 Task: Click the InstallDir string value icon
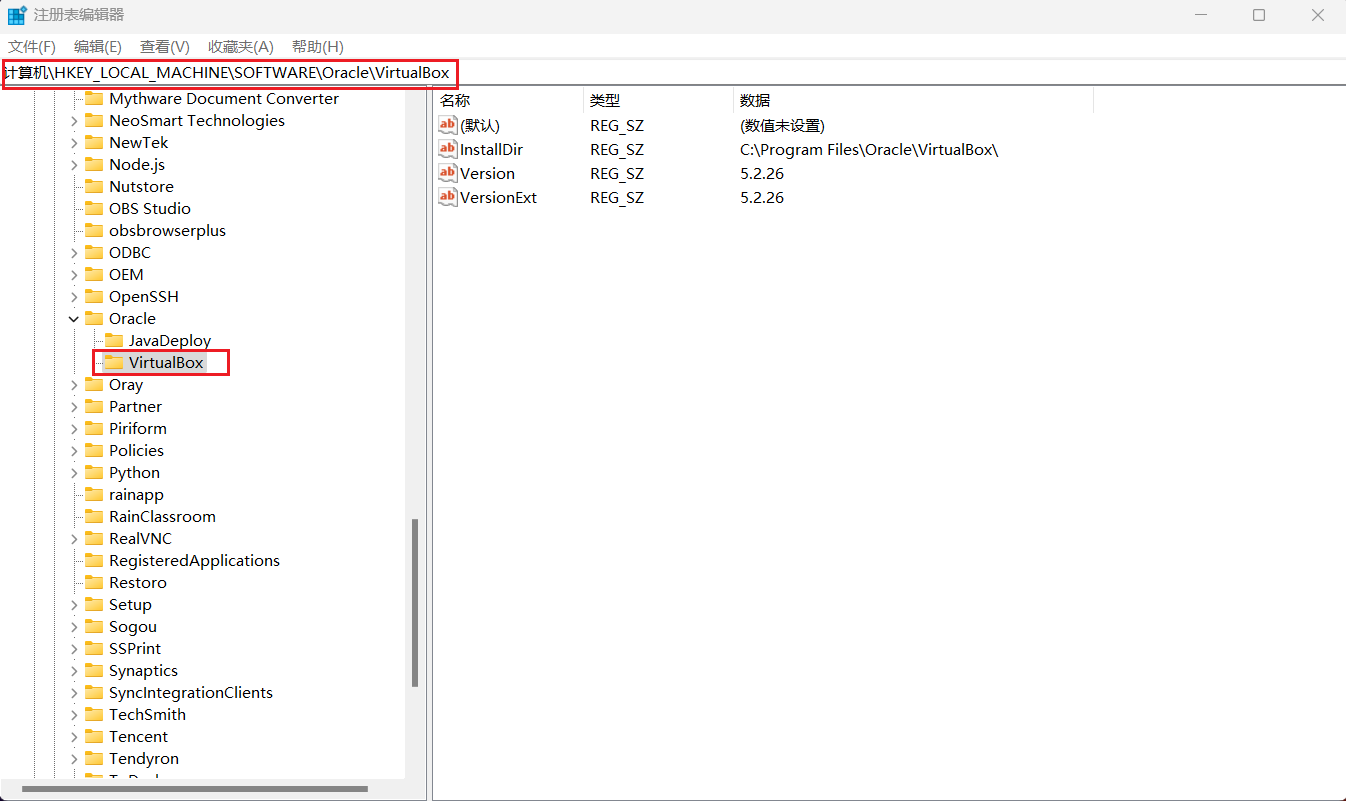coord(447,149)
